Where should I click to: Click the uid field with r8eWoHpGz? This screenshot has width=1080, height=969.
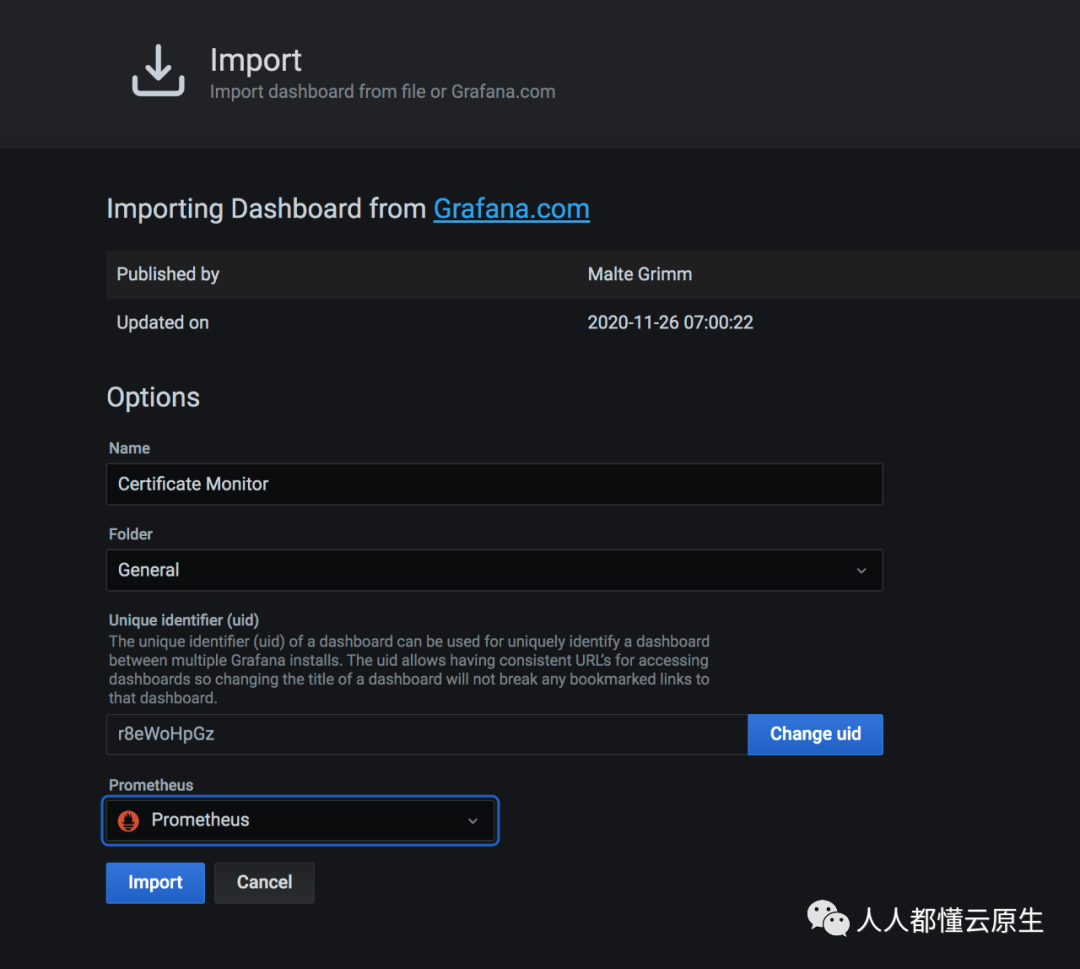tap(427, 734)
